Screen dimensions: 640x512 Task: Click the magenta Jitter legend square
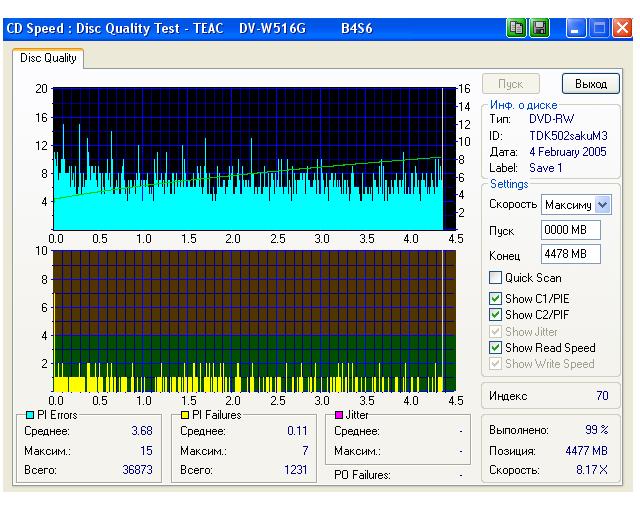click(339, 414)
